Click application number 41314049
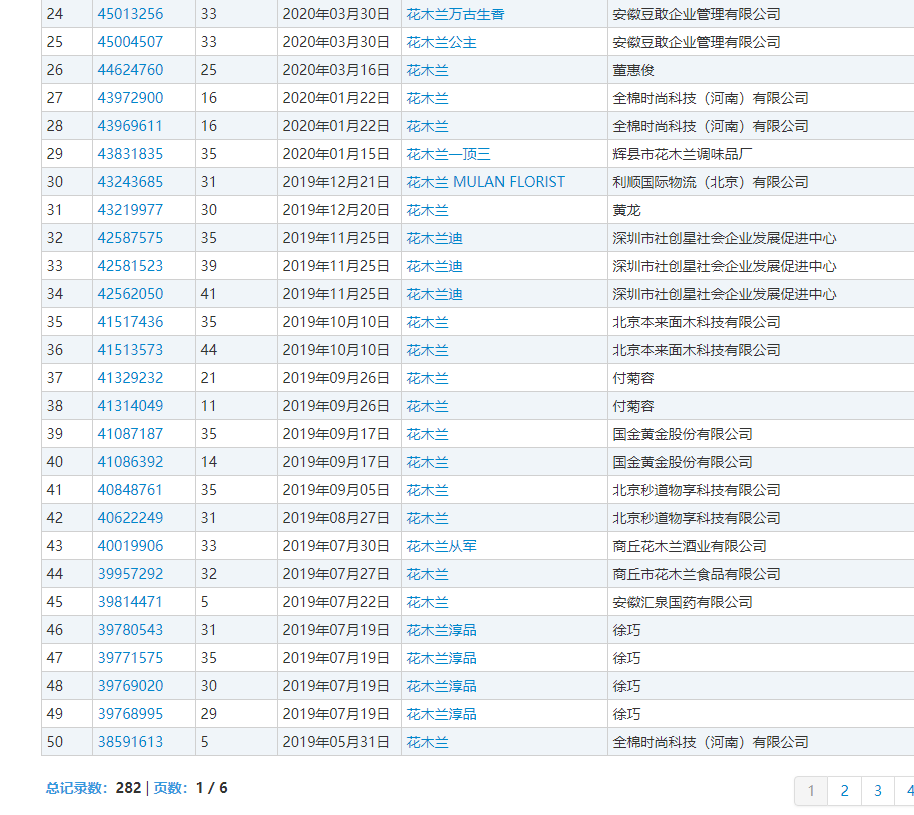 [130, 406]
